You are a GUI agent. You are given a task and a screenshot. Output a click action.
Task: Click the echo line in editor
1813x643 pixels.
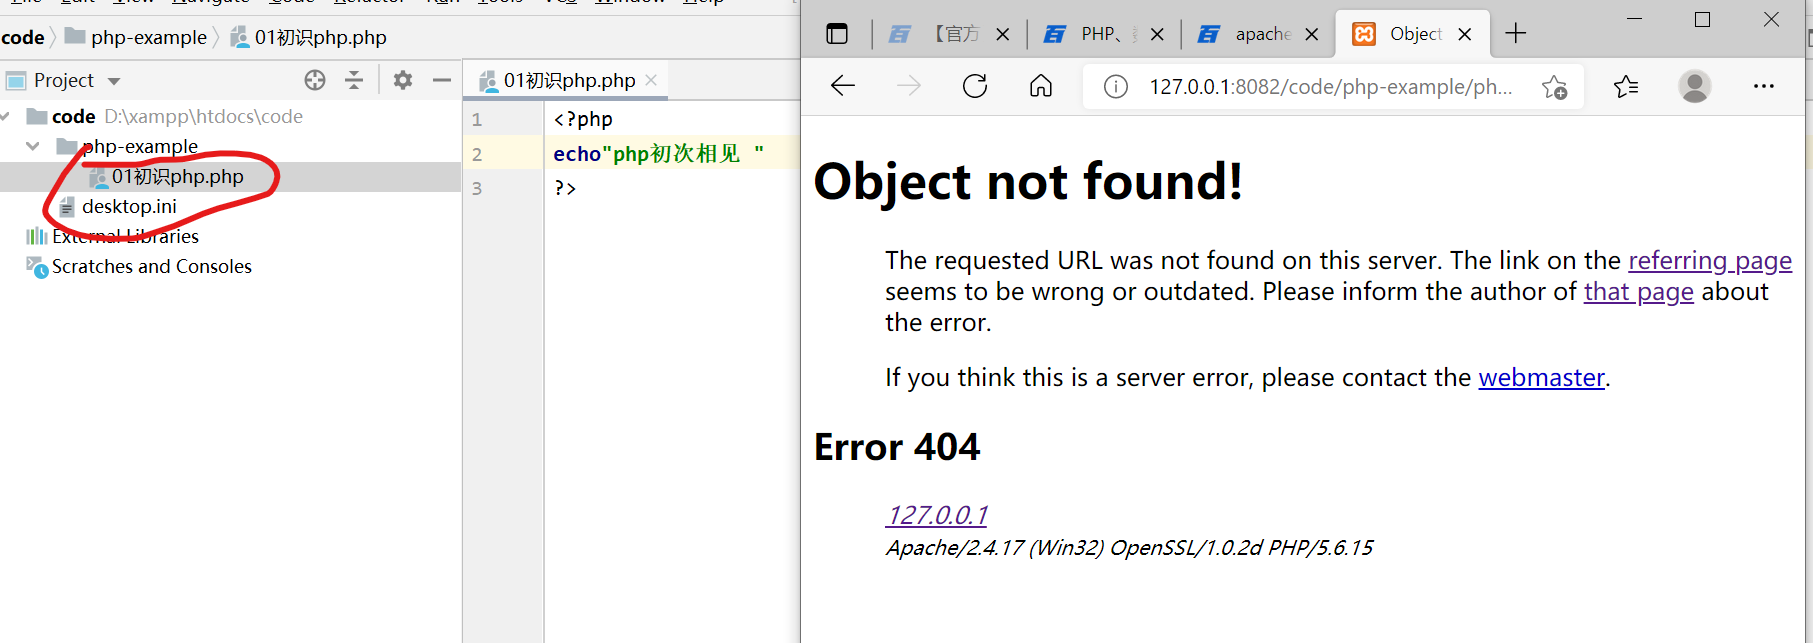click(x=659, y=153)
